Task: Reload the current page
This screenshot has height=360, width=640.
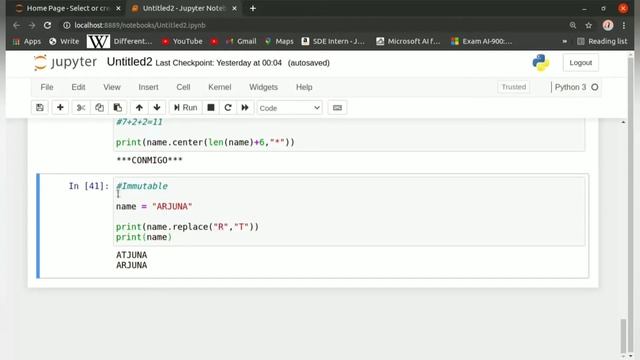Action: [x=47, y=25]
